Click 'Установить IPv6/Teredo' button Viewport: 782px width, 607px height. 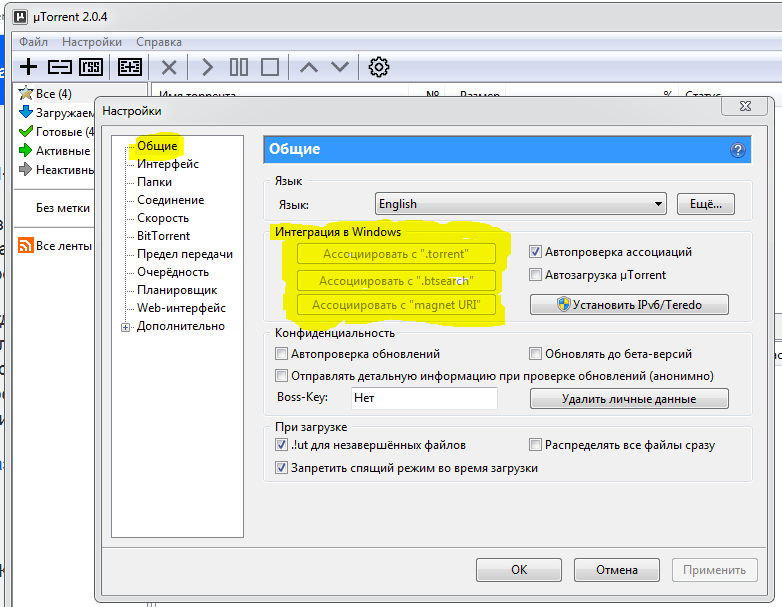629,304
